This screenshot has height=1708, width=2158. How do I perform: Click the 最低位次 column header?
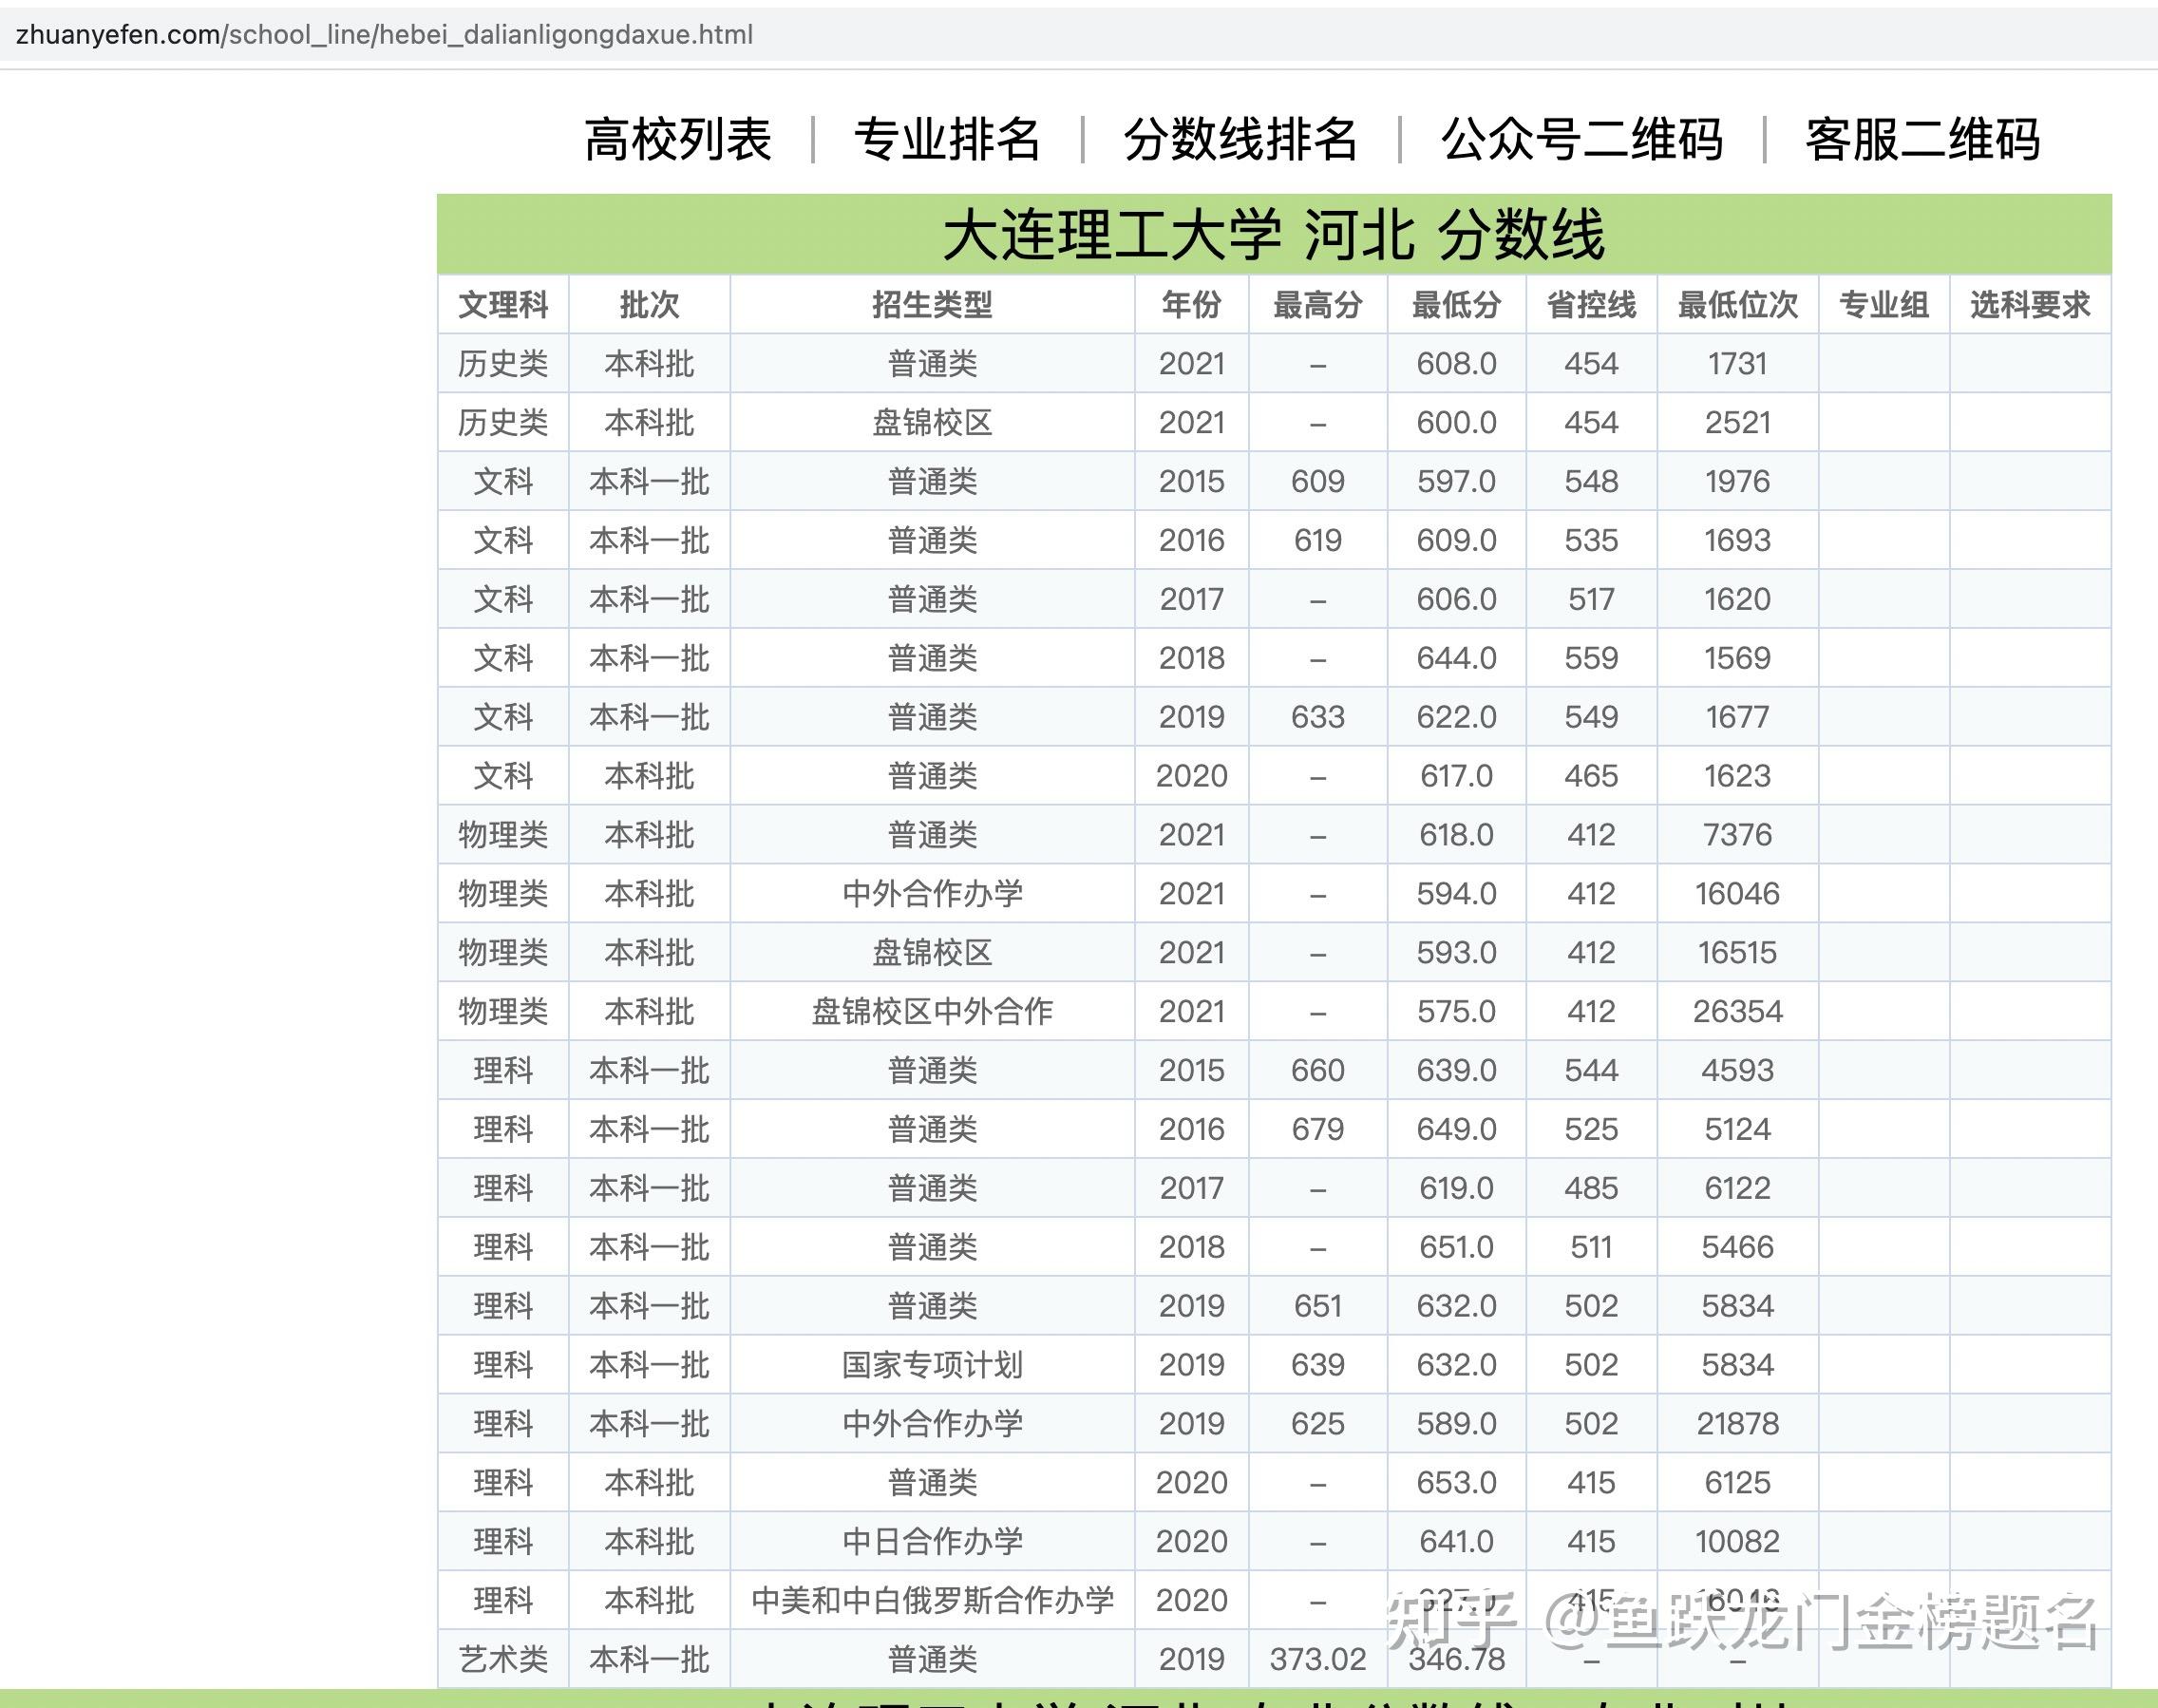1737,305
